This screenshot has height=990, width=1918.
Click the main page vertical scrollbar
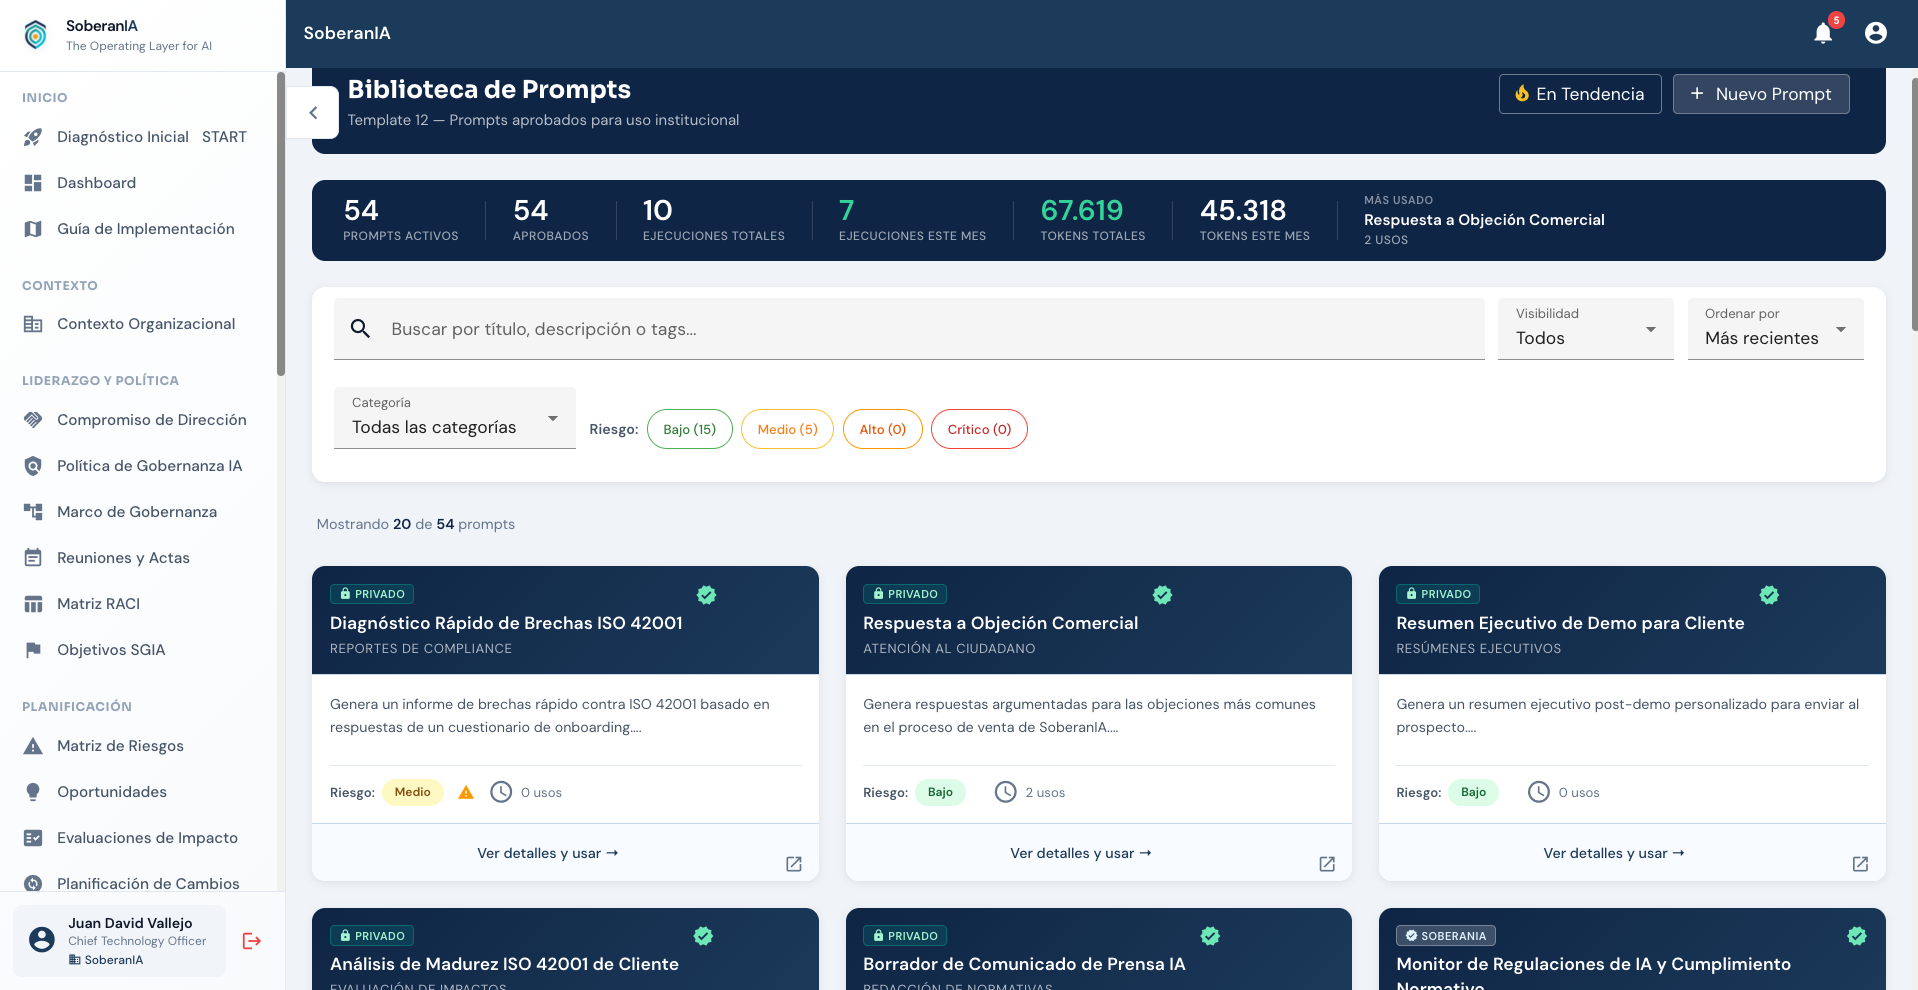click(x=1914, y=204)
